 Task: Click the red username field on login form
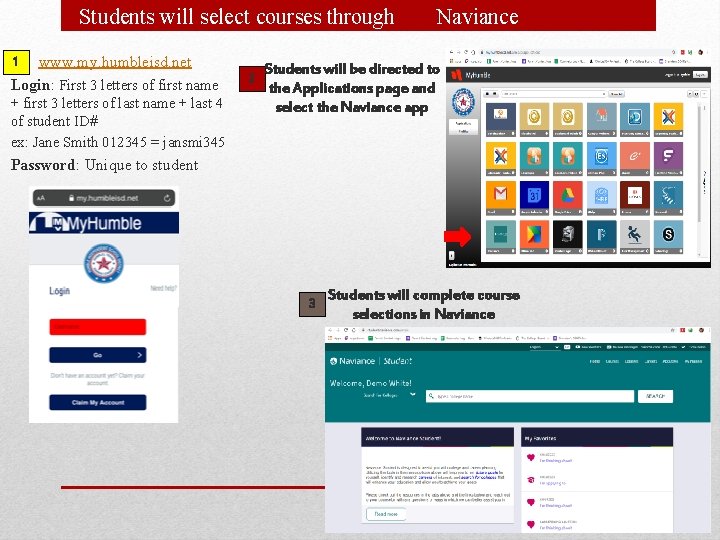98,327
